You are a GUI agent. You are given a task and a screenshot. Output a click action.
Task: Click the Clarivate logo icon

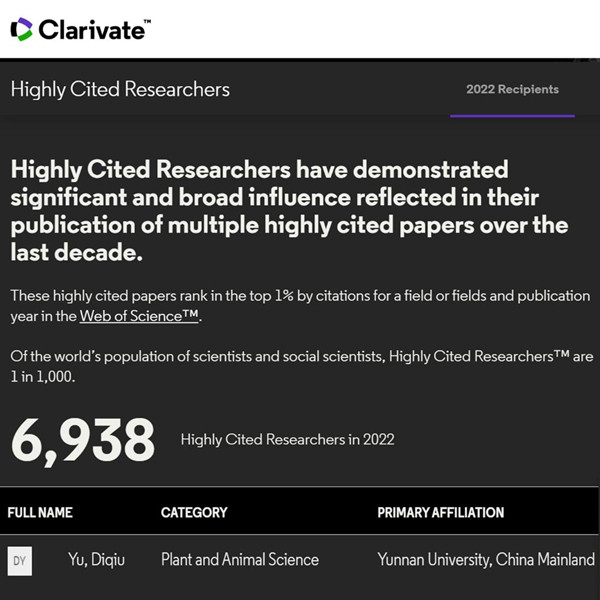pyautogui.click(x=21, y=29)
